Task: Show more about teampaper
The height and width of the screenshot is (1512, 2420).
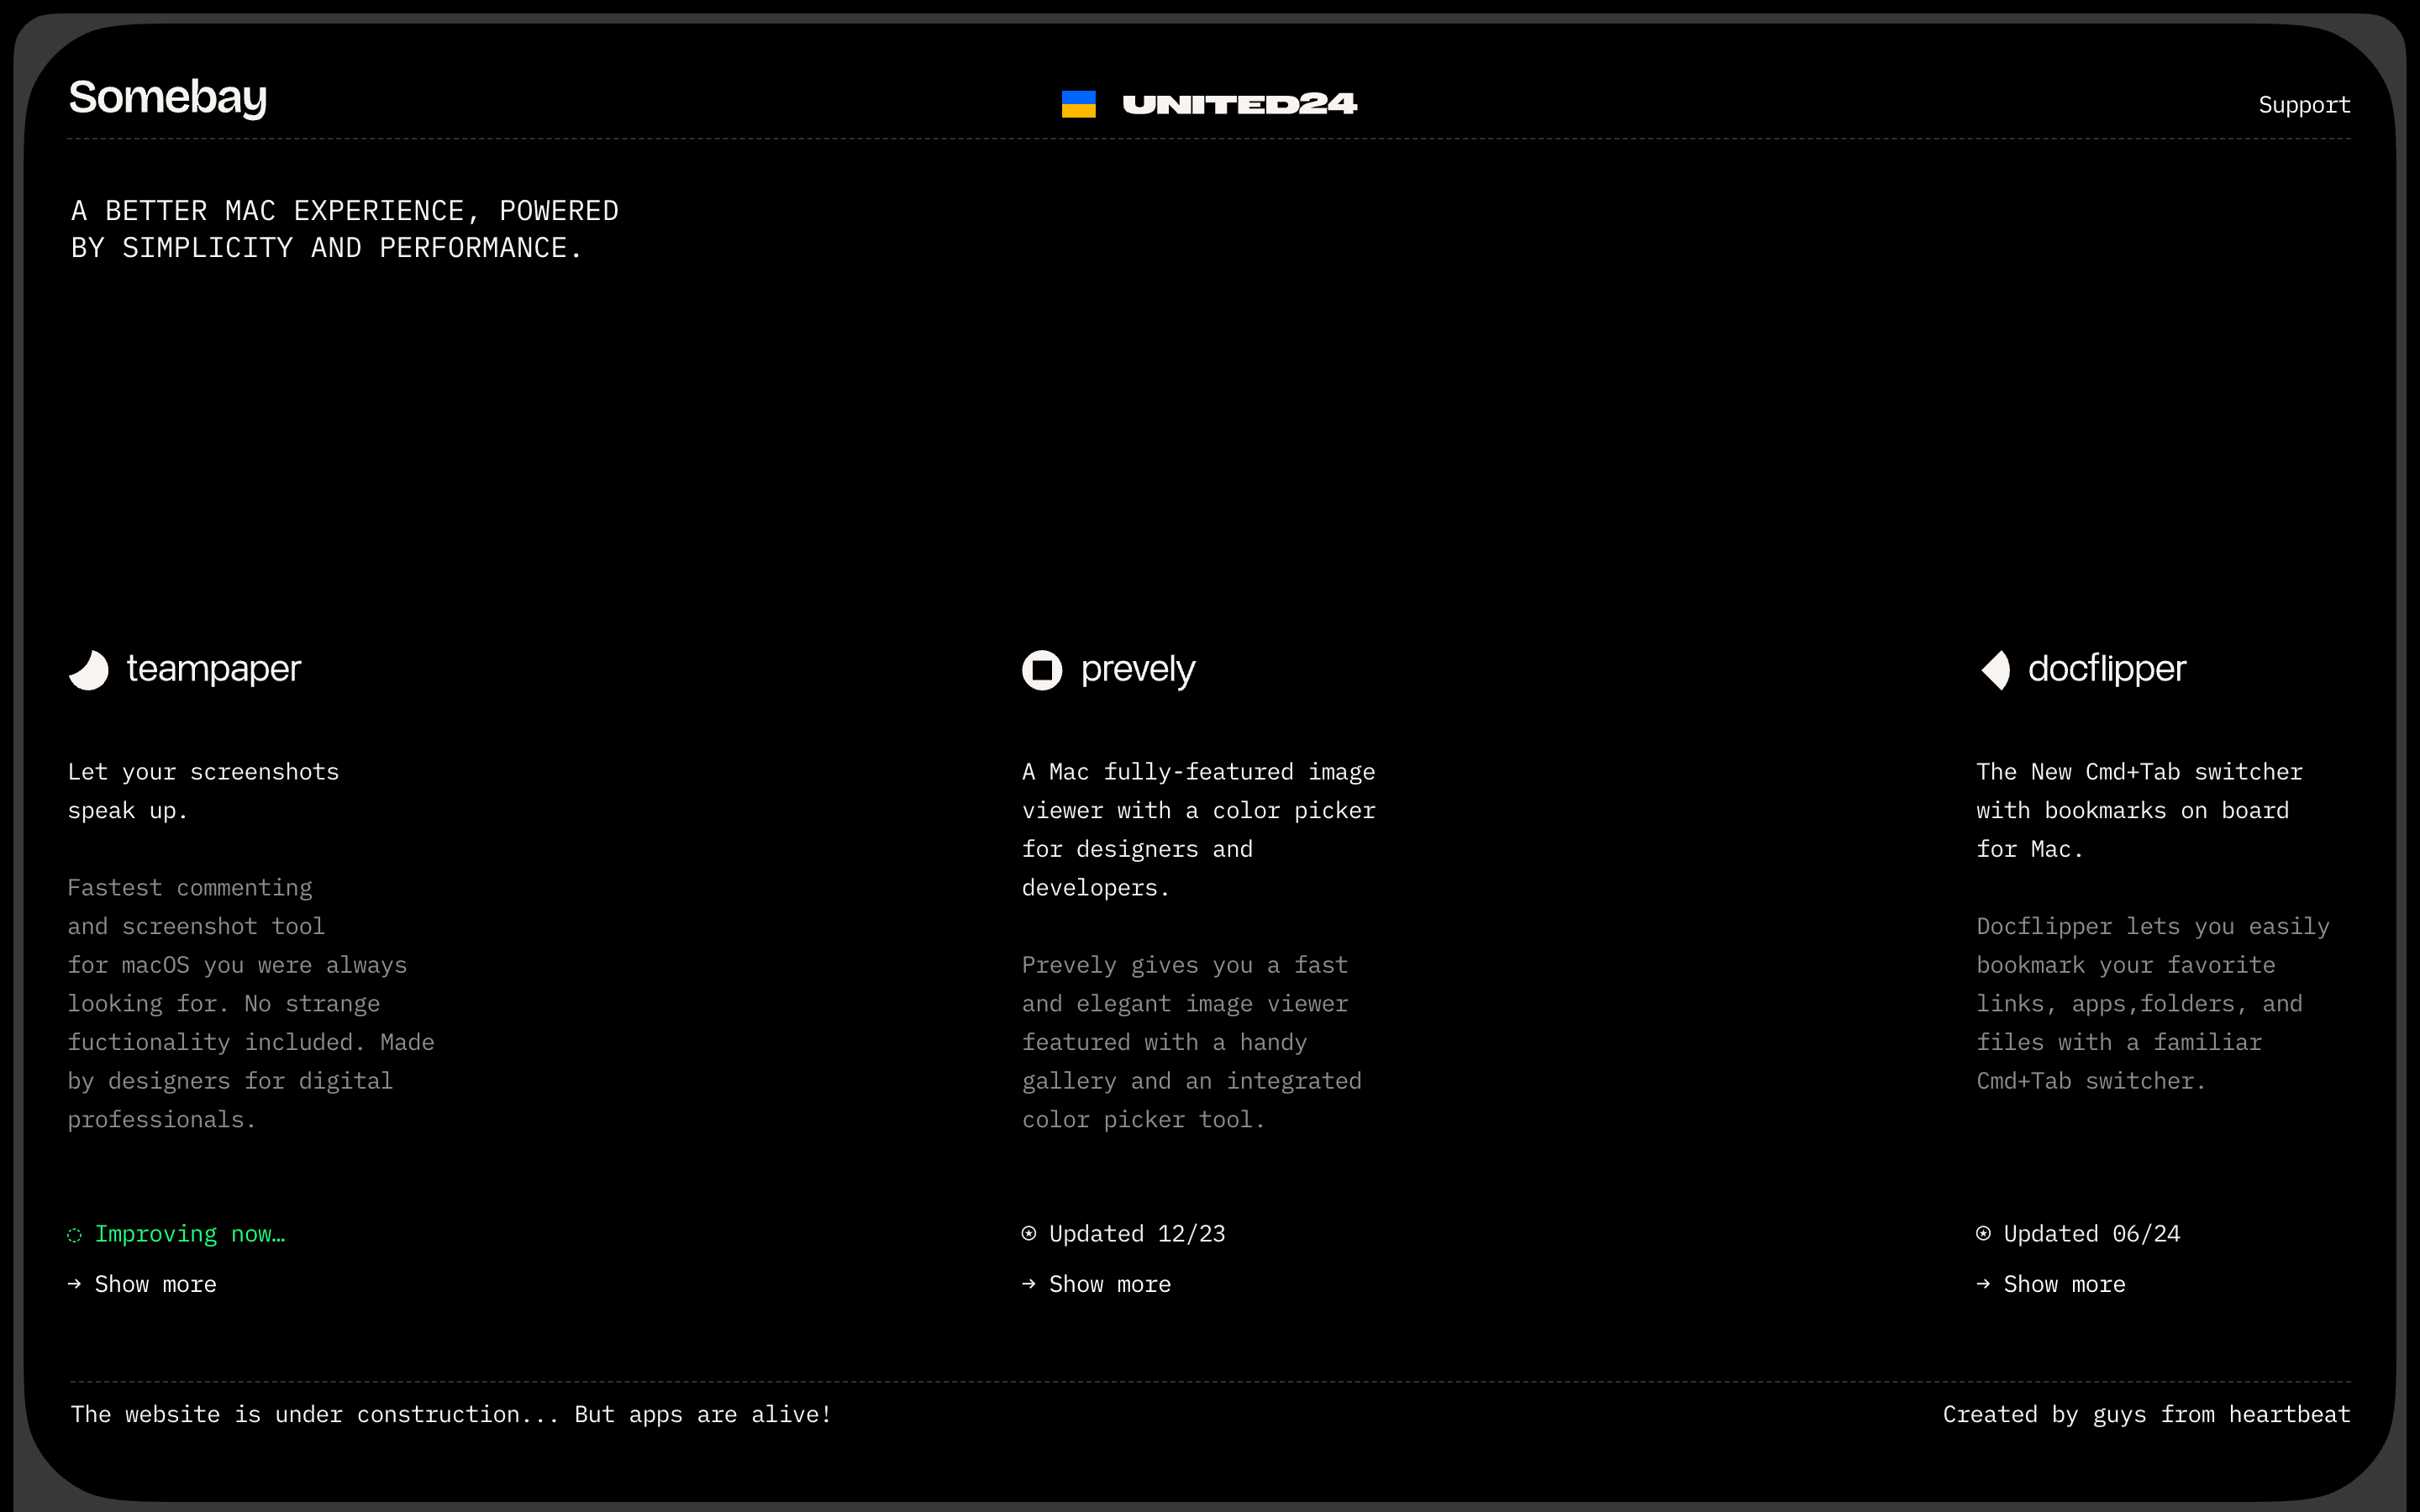Action: coord(155,1284)
